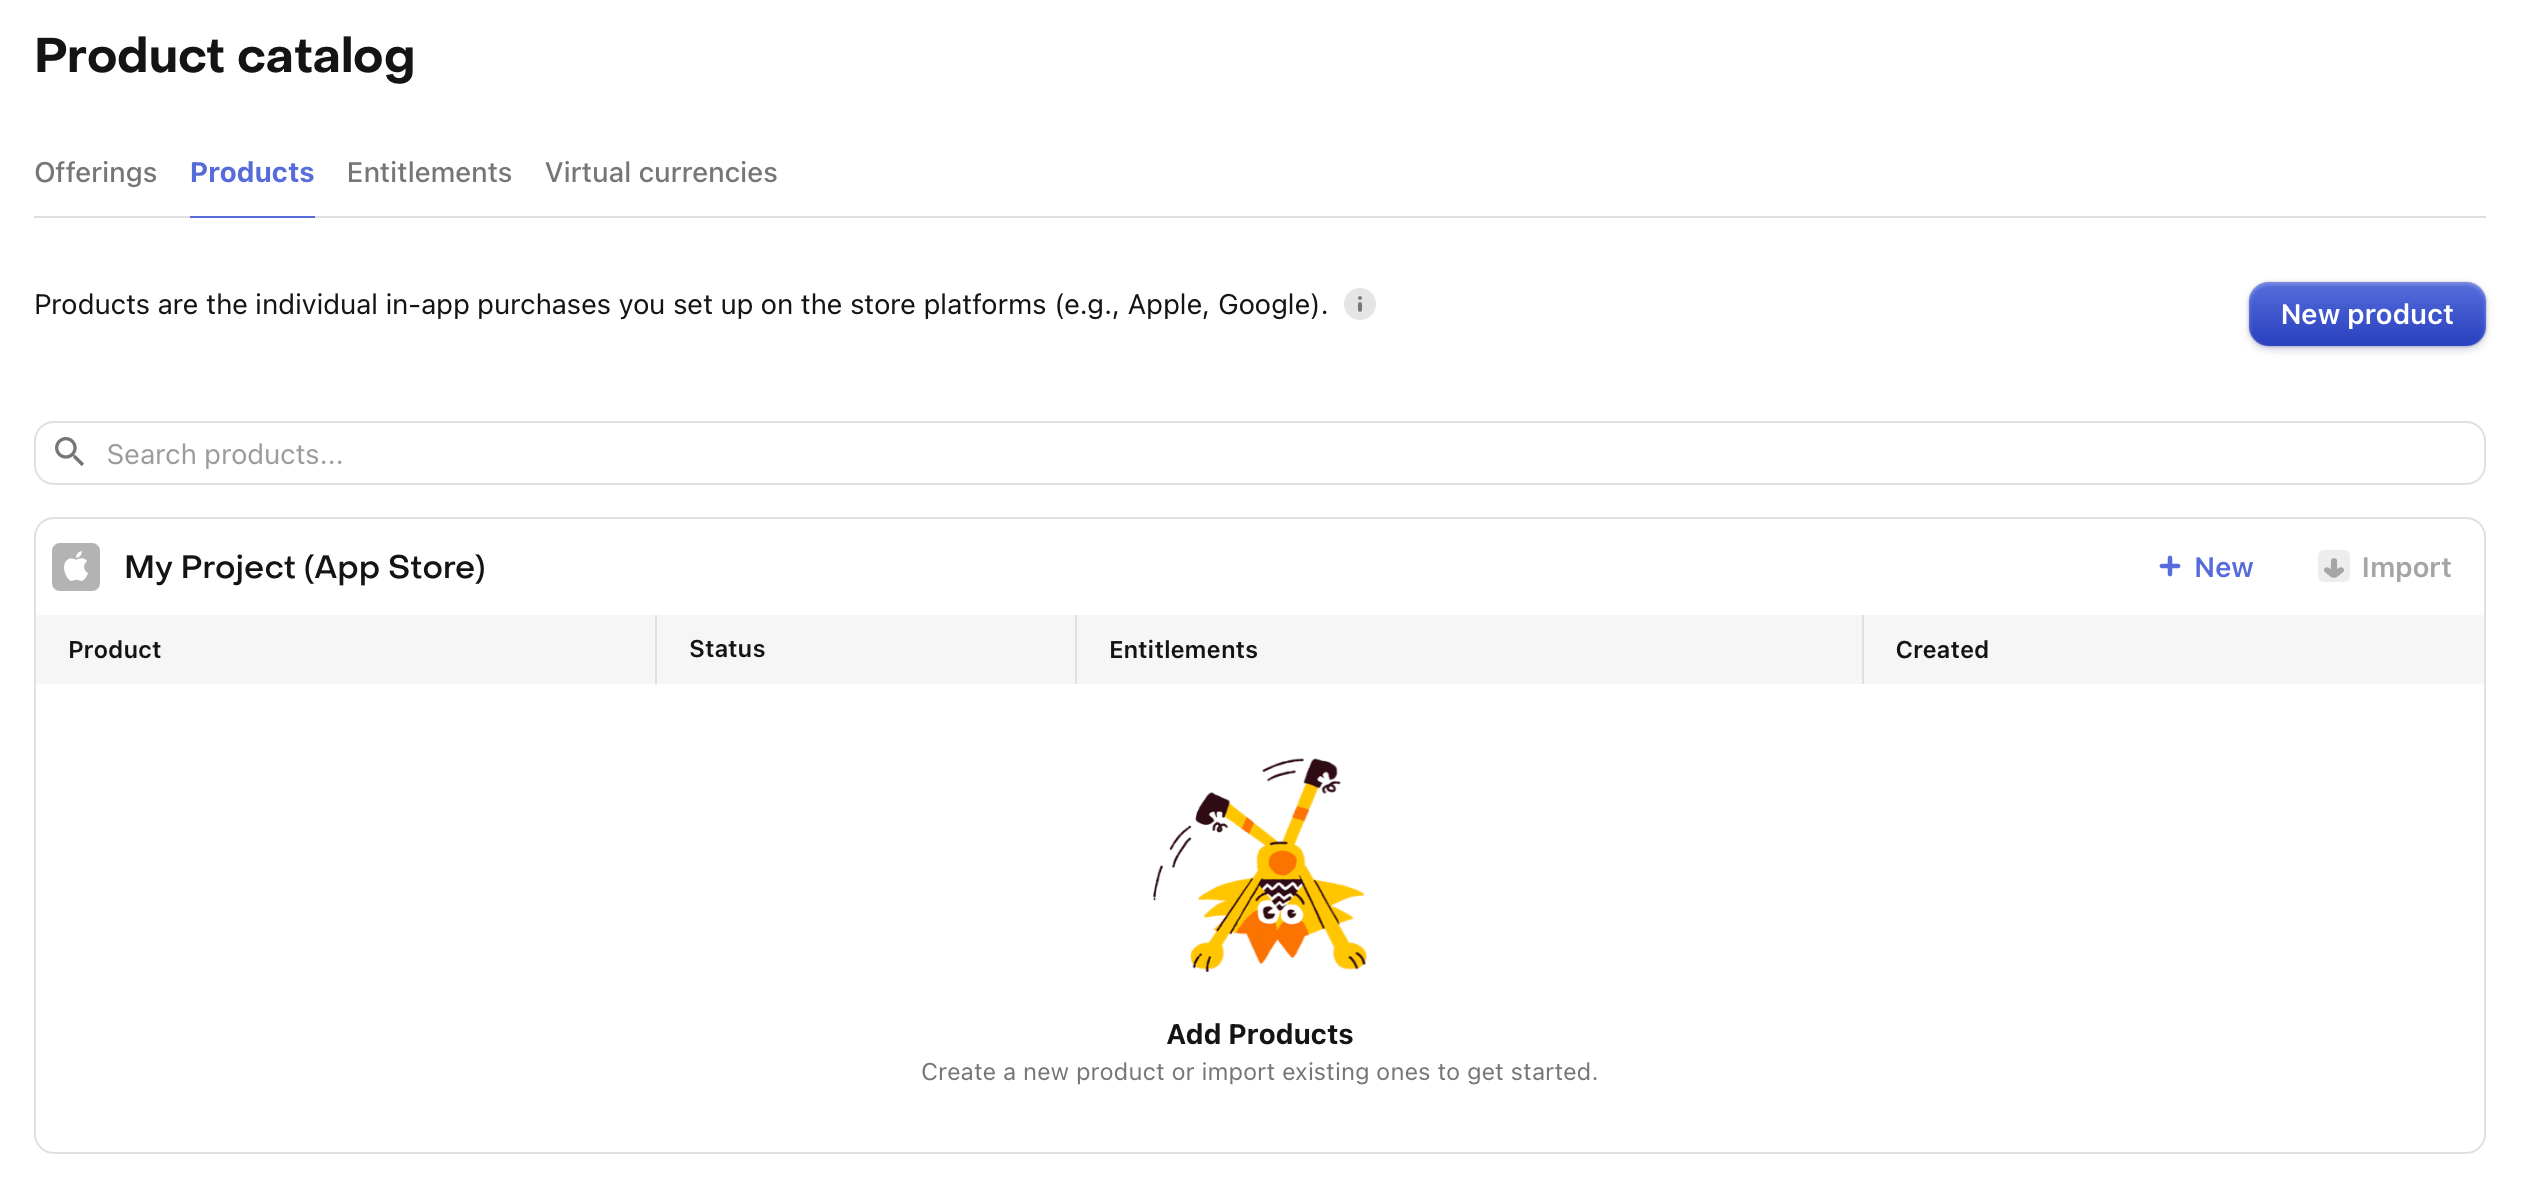2528x1196 pixels.
Task: Click the My Project (App Store) title
Action: 305,567
